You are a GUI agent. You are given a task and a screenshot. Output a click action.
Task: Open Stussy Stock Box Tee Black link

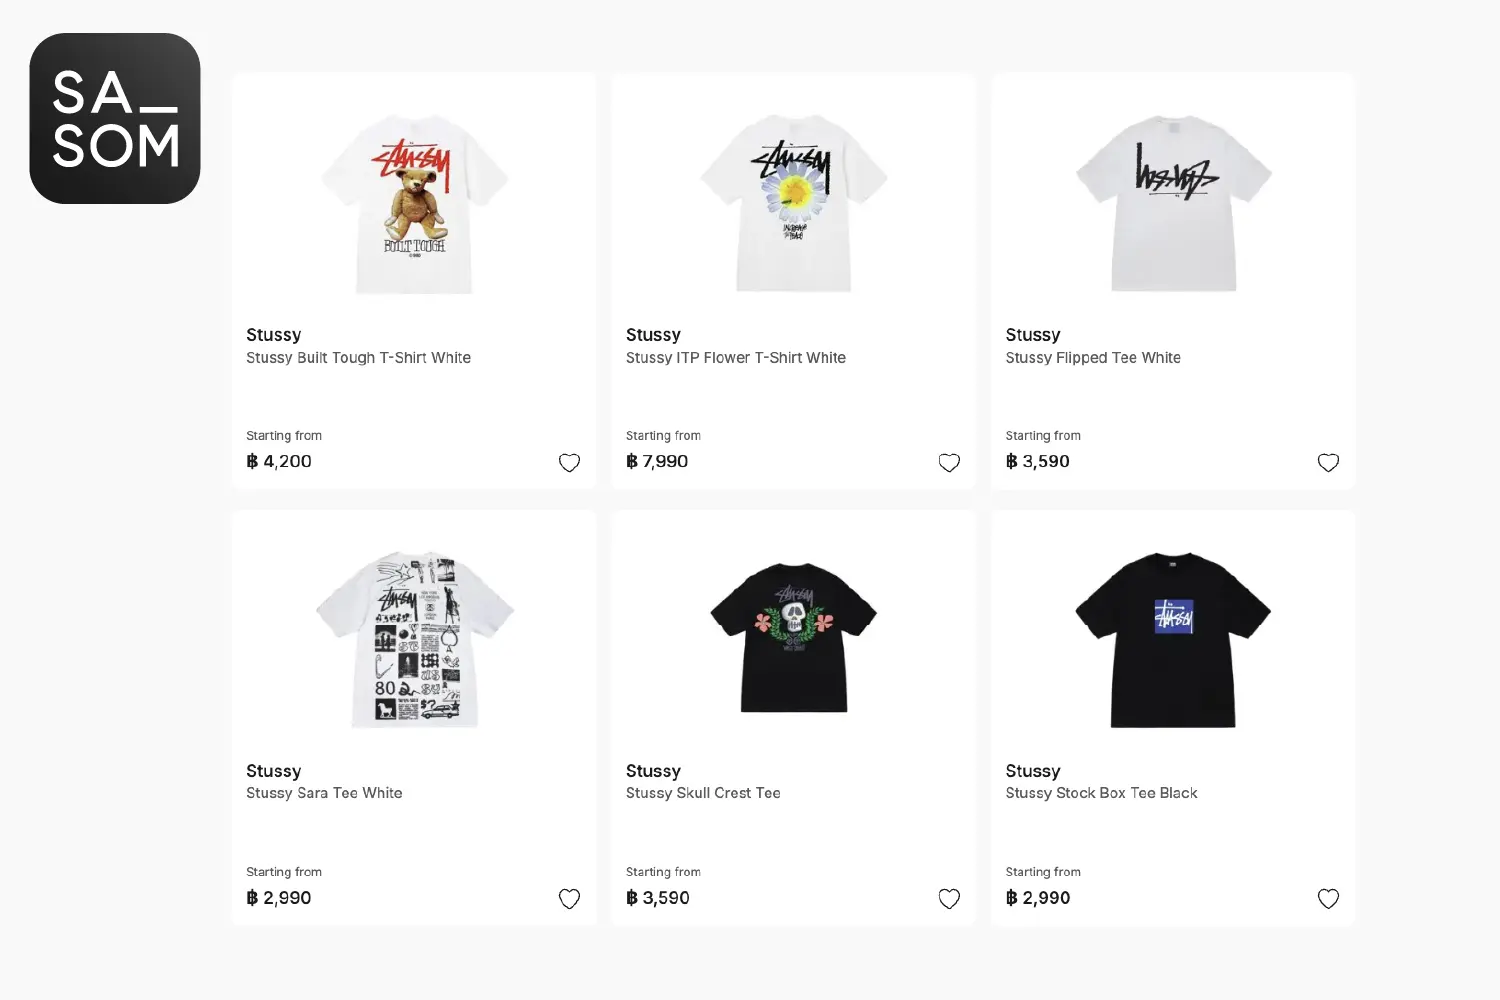tap(1101, 793)
